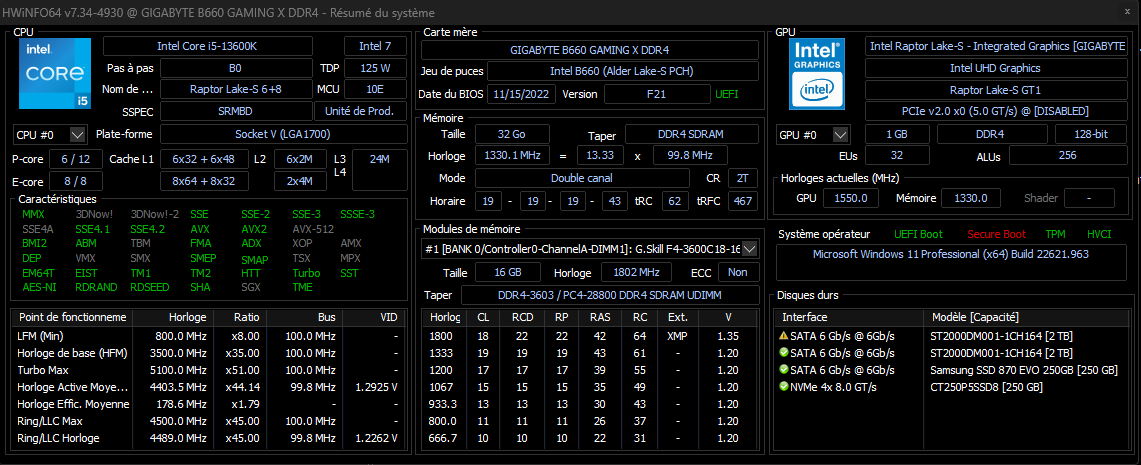The width and height of the screenshot is (1141, 465).
Task: Click the PCIe v2.0 x0 [DISABLED] field
Action: click(x=995, y=111)
